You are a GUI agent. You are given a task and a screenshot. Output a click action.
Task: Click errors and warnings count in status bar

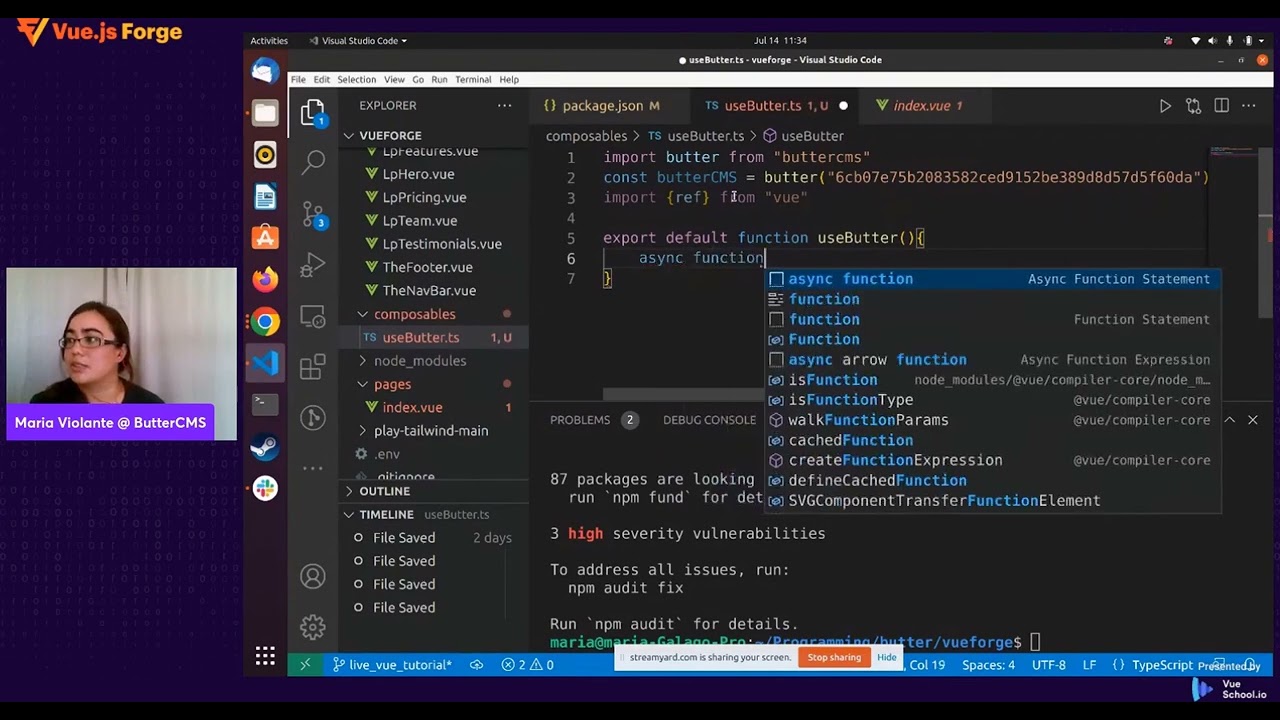click(x=528, y=664)
